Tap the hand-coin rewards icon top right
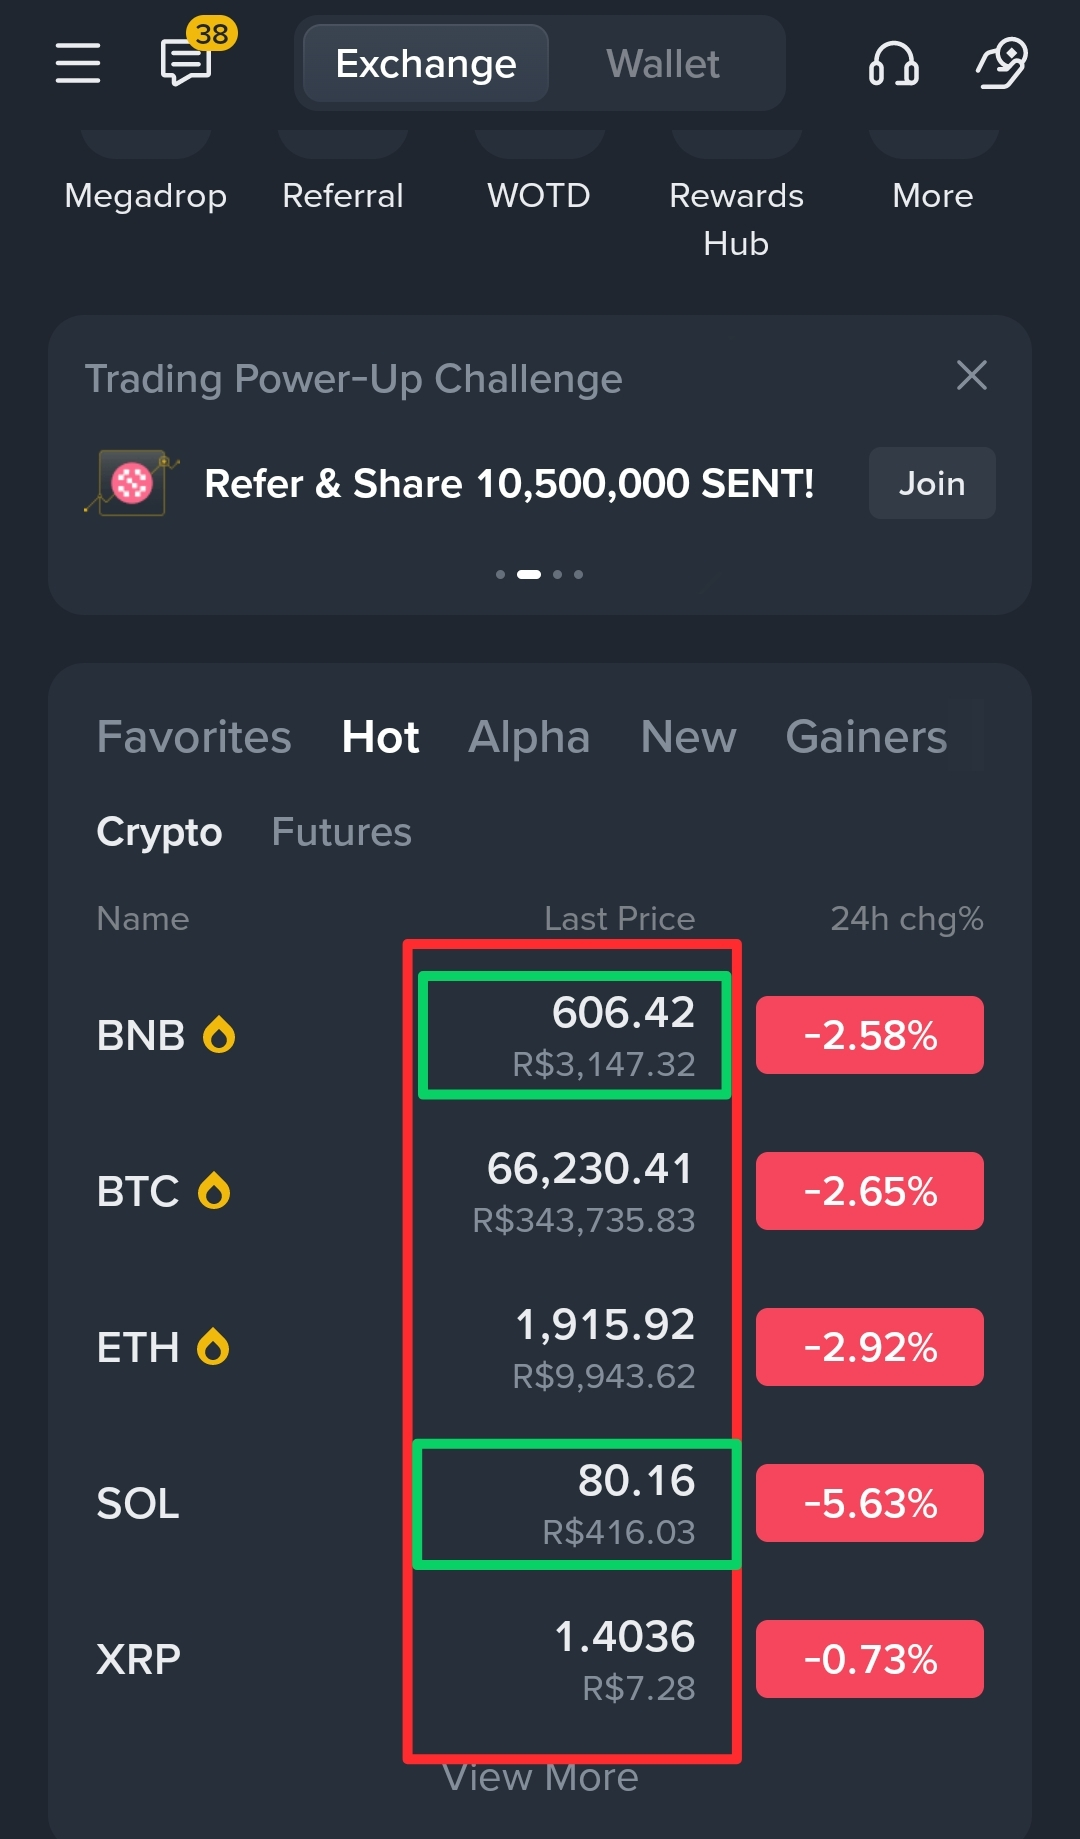The image size is (1080, 1839). [1002, 63]
